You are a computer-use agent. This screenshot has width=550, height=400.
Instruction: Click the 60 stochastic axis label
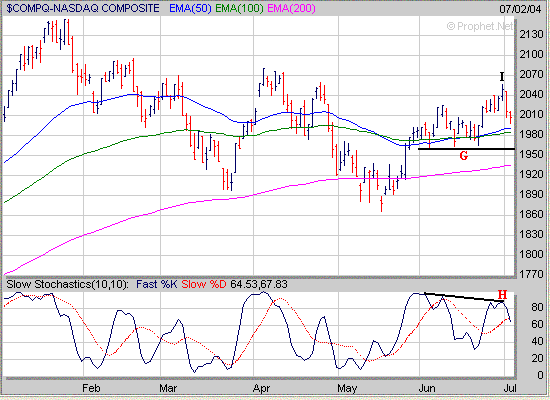tap(537, 324)
